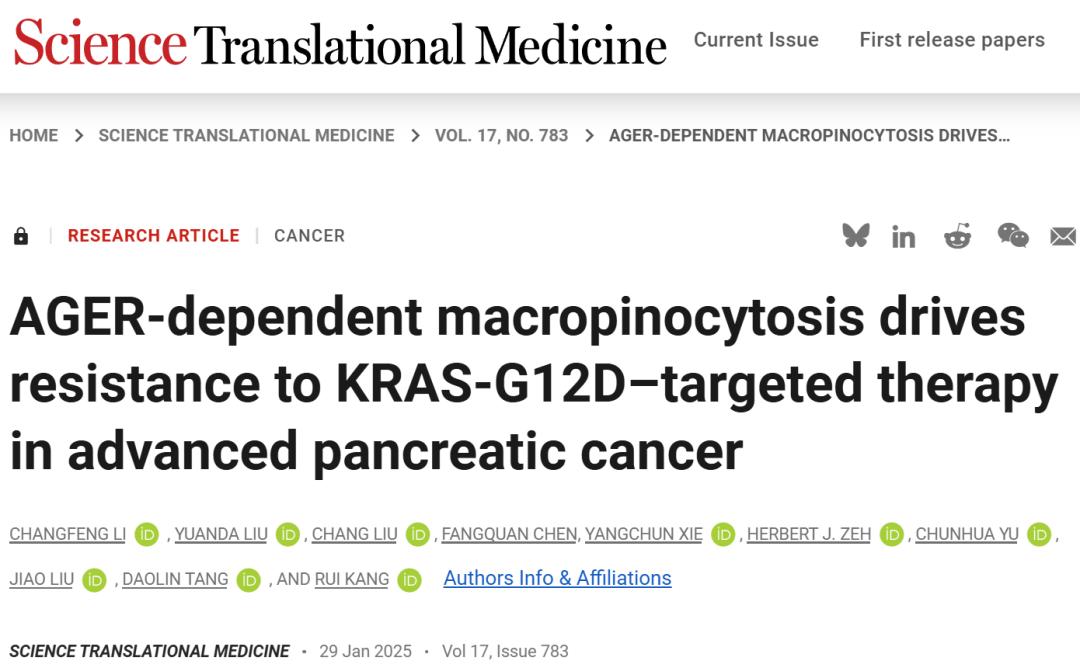Click the Science Translational Medicine logo
Screen dimensions: 1080x668
click(340, 43)
